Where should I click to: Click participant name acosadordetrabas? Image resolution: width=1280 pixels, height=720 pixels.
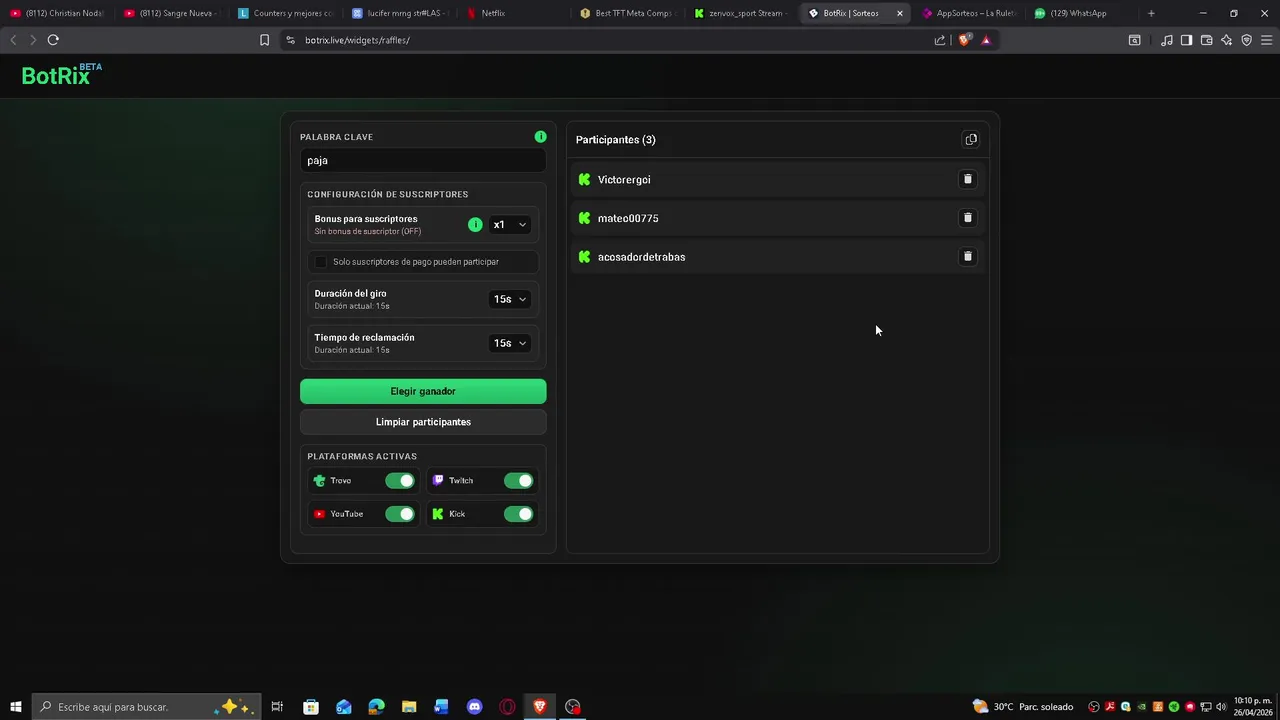pos(641,257)
